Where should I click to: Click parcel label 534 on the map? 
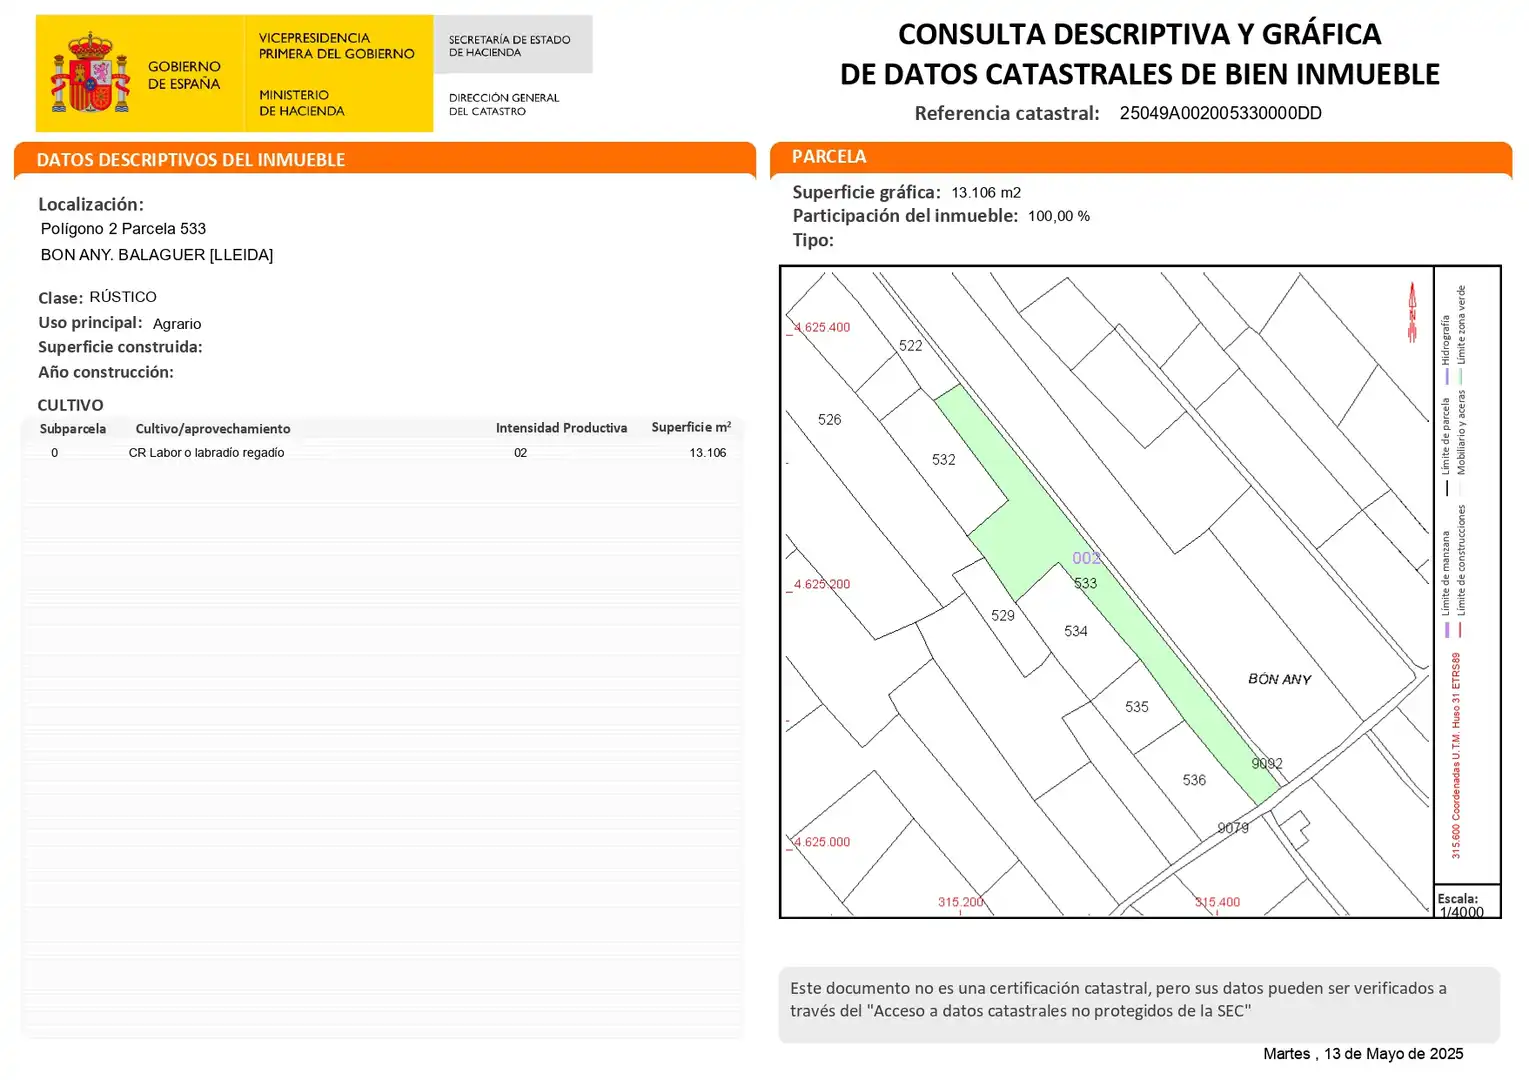click(1075, 631)
